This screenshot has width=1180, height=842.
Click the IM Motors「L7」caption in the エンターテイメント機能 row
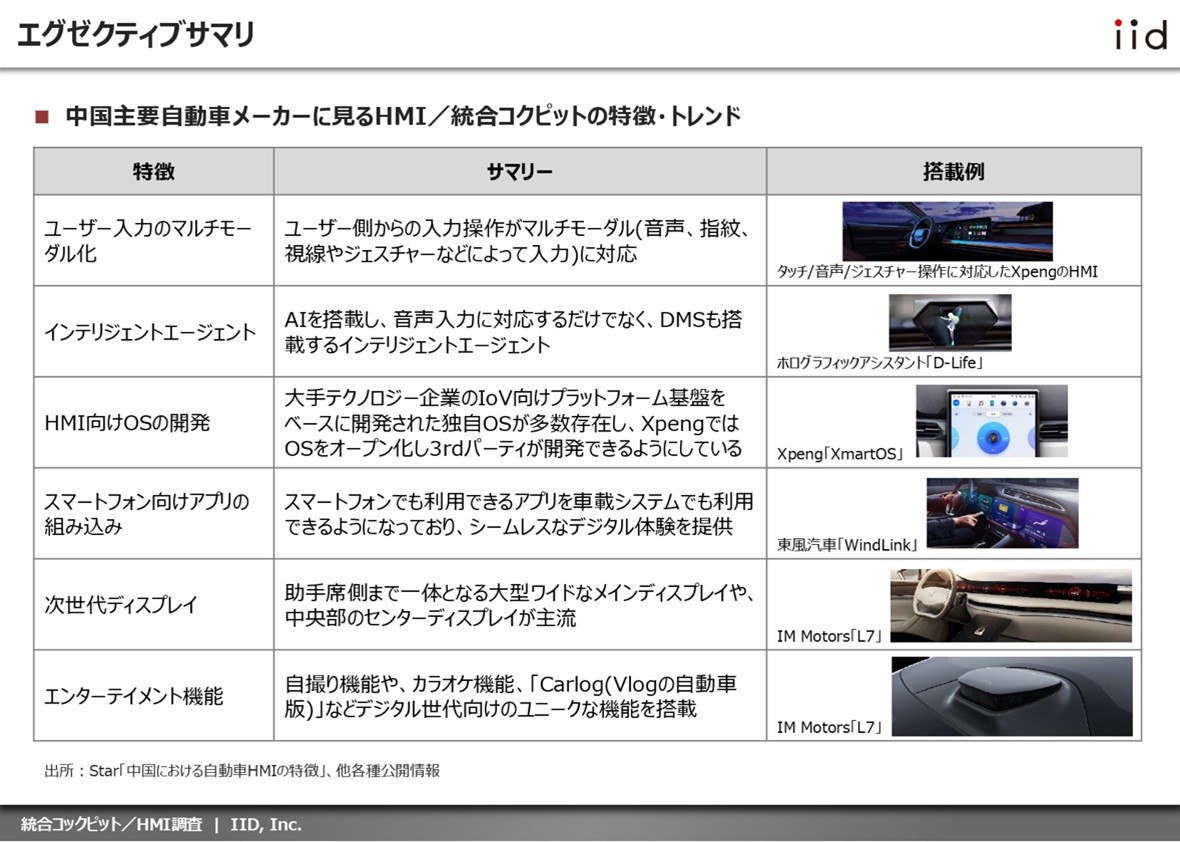click(830, 728)
